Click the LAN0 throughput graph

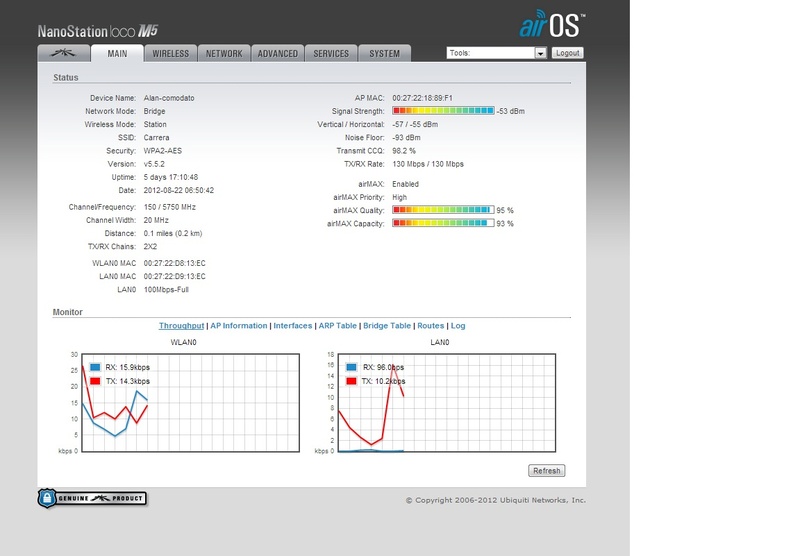pyautogui.click(x=446, y=403)
